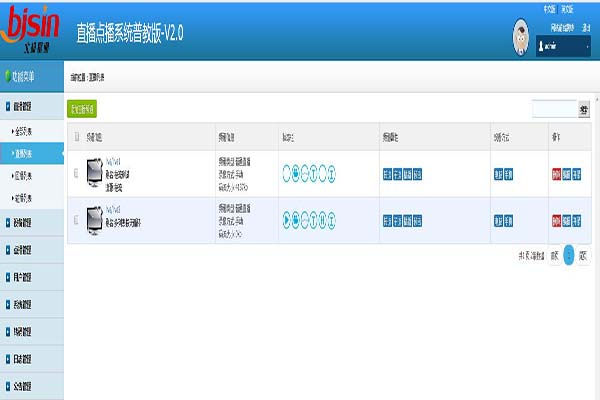Click fourth of four blue channel-operation buttons, second row
The height and width of the screenshot is (400, 600).
point(417,221)
